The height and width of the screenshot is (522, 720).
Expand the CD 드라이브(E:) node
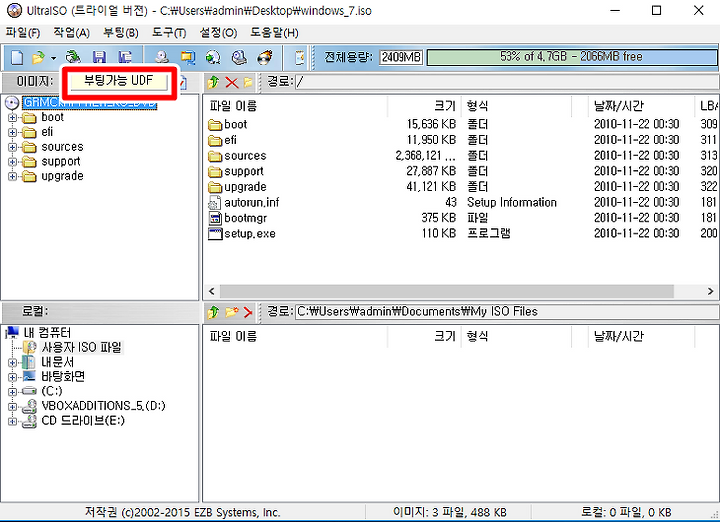coord(12,421)
